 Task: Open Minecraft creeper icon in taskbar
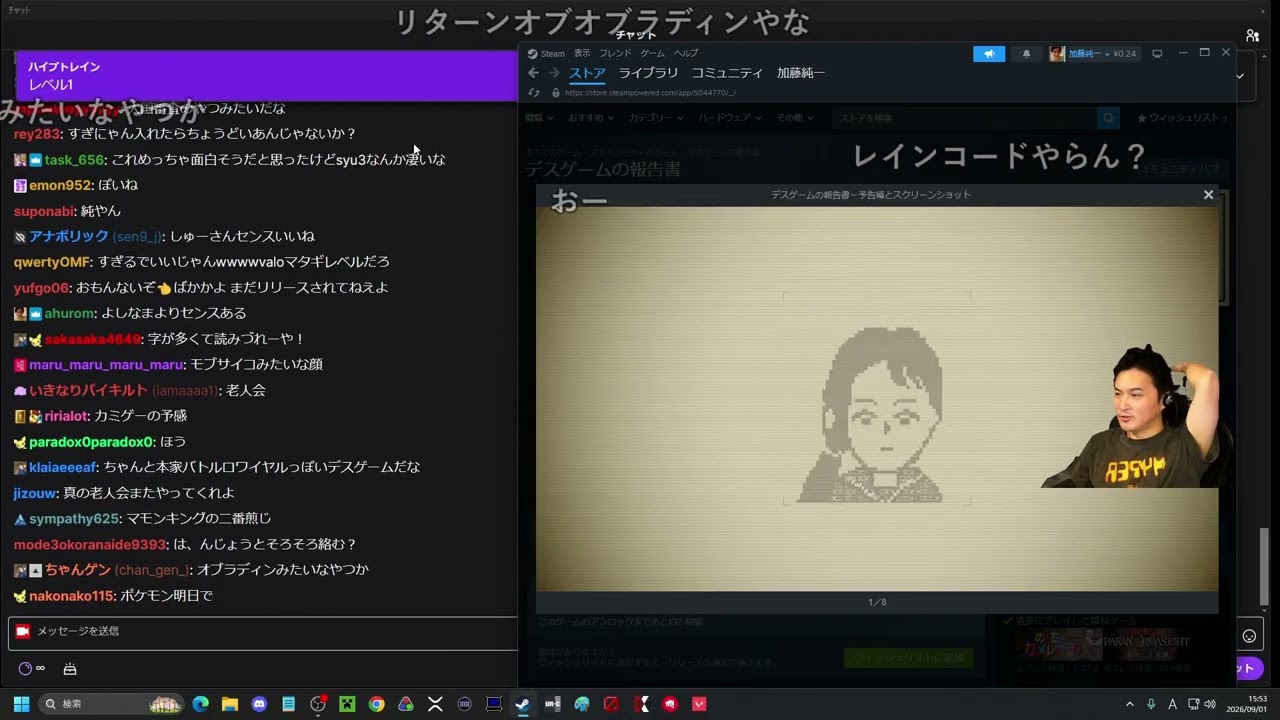tap(347, 704)
